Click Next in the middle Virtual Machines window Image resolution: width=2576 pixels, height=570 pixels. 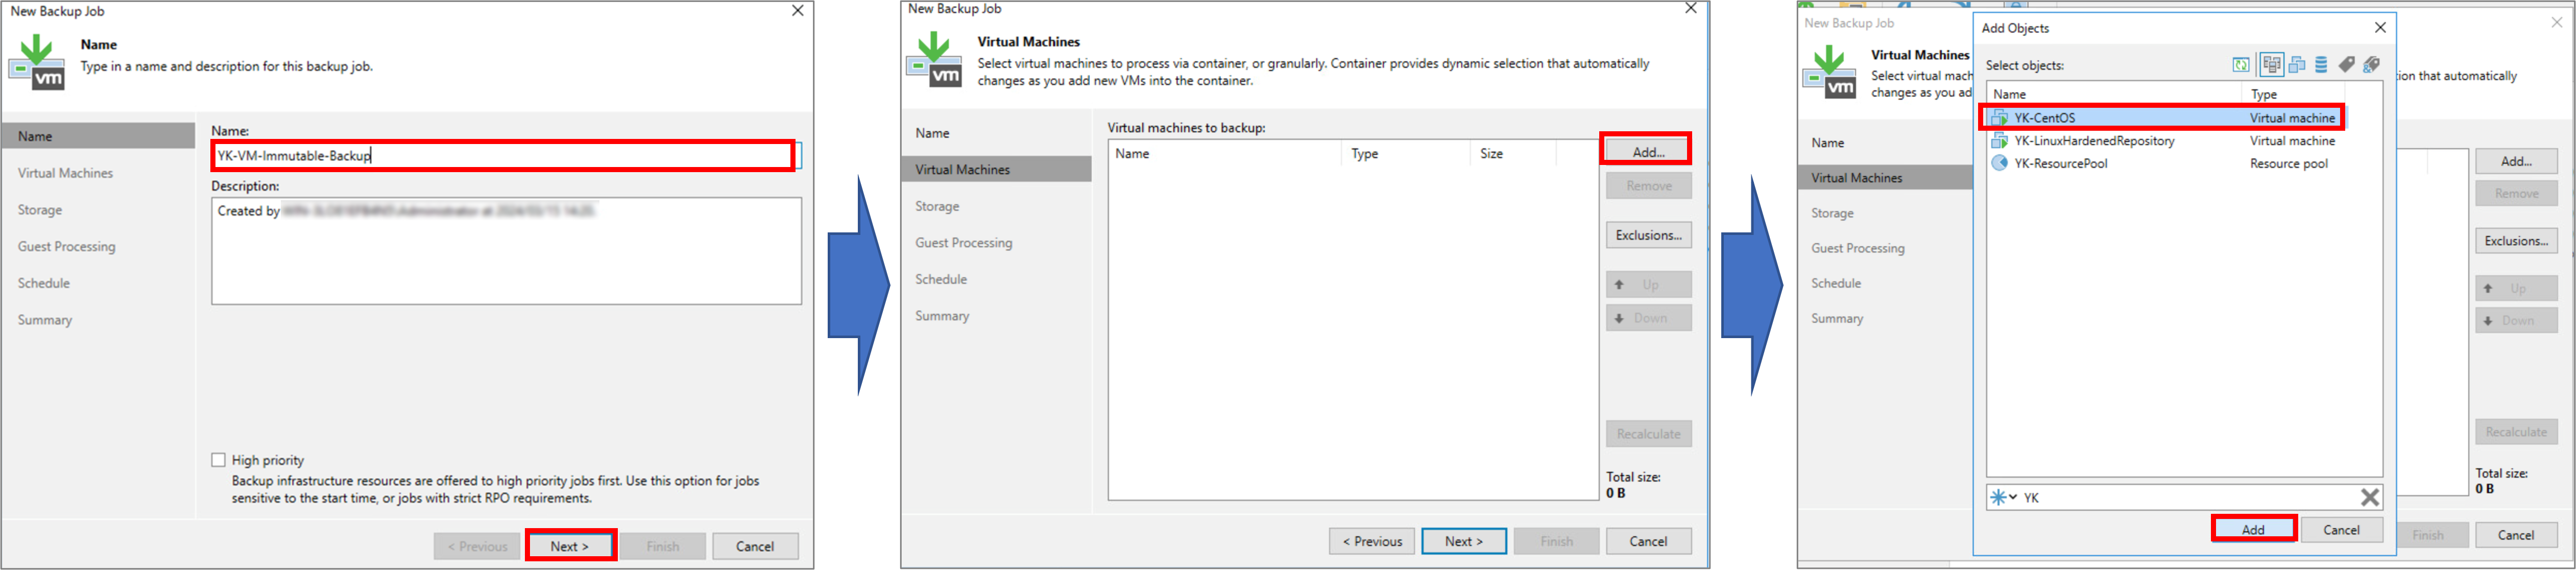(1464, 541)
